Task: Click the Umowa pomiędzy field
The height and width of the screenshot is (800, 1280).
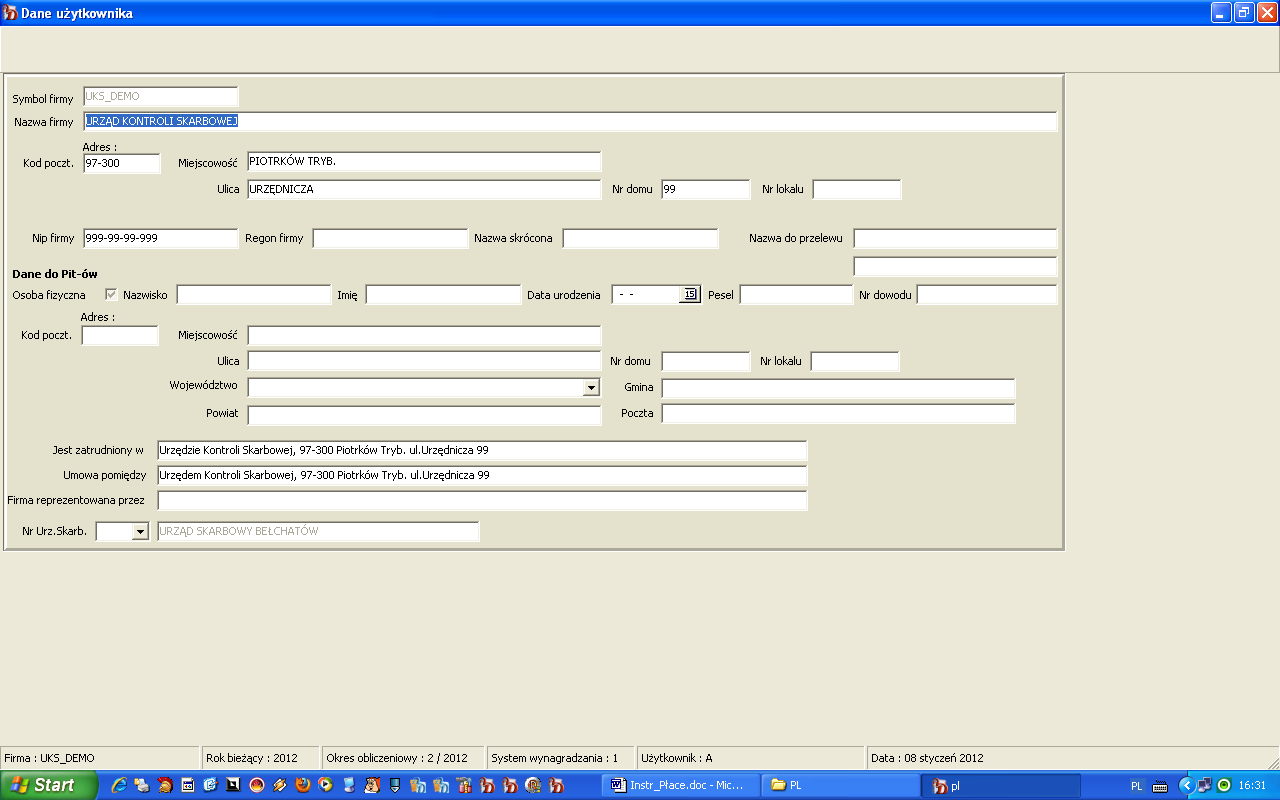Action: [x=482, y=476]
